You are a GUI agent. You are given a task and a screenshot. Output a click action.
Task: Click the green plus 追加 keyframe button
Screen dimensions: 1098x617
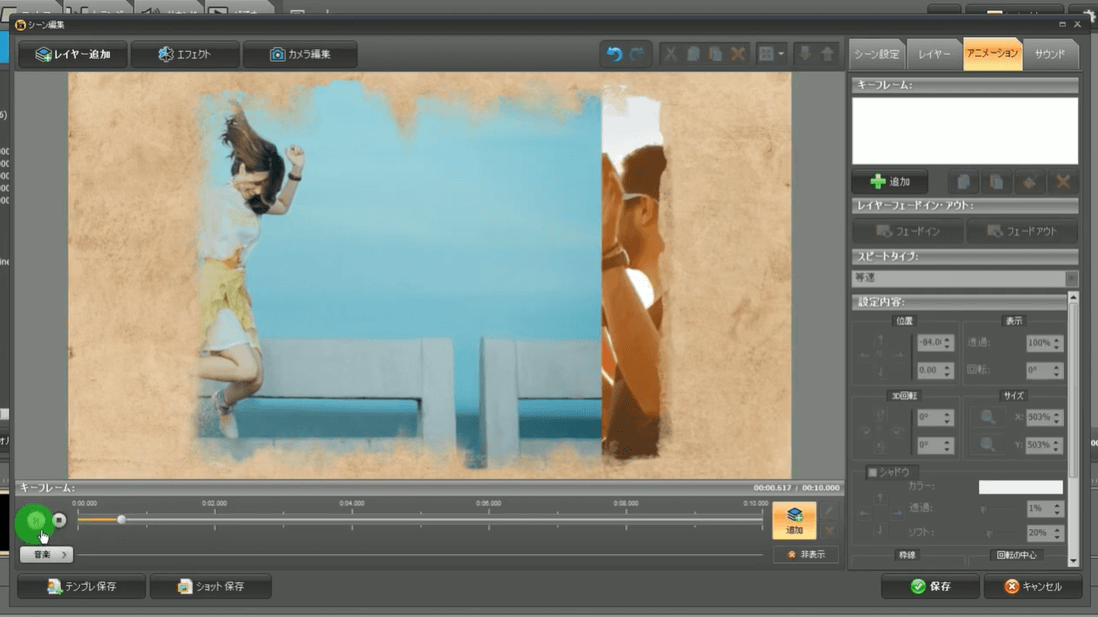click(x=889, y=182)
